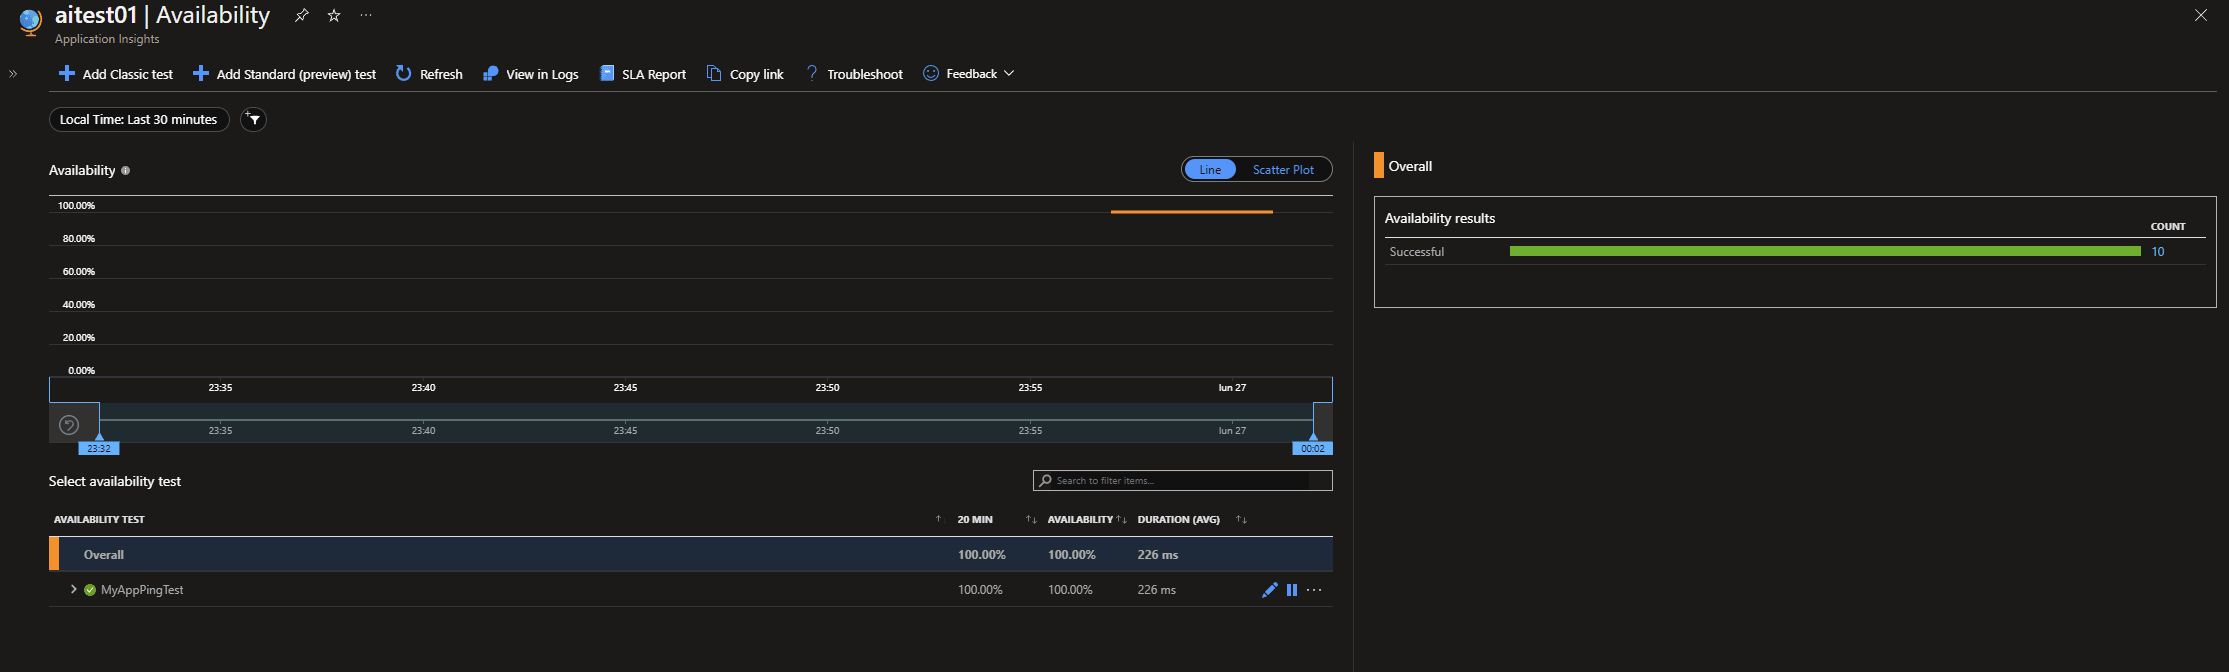Open the Local Time range picker
The image size is (2229, 672).
point(139,120)
